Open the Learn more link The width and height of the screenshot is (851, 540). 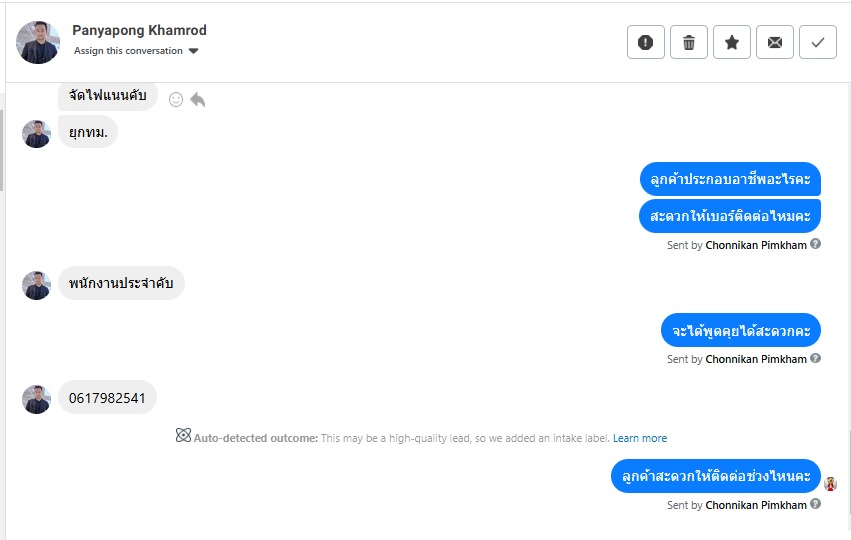point(640,438)
